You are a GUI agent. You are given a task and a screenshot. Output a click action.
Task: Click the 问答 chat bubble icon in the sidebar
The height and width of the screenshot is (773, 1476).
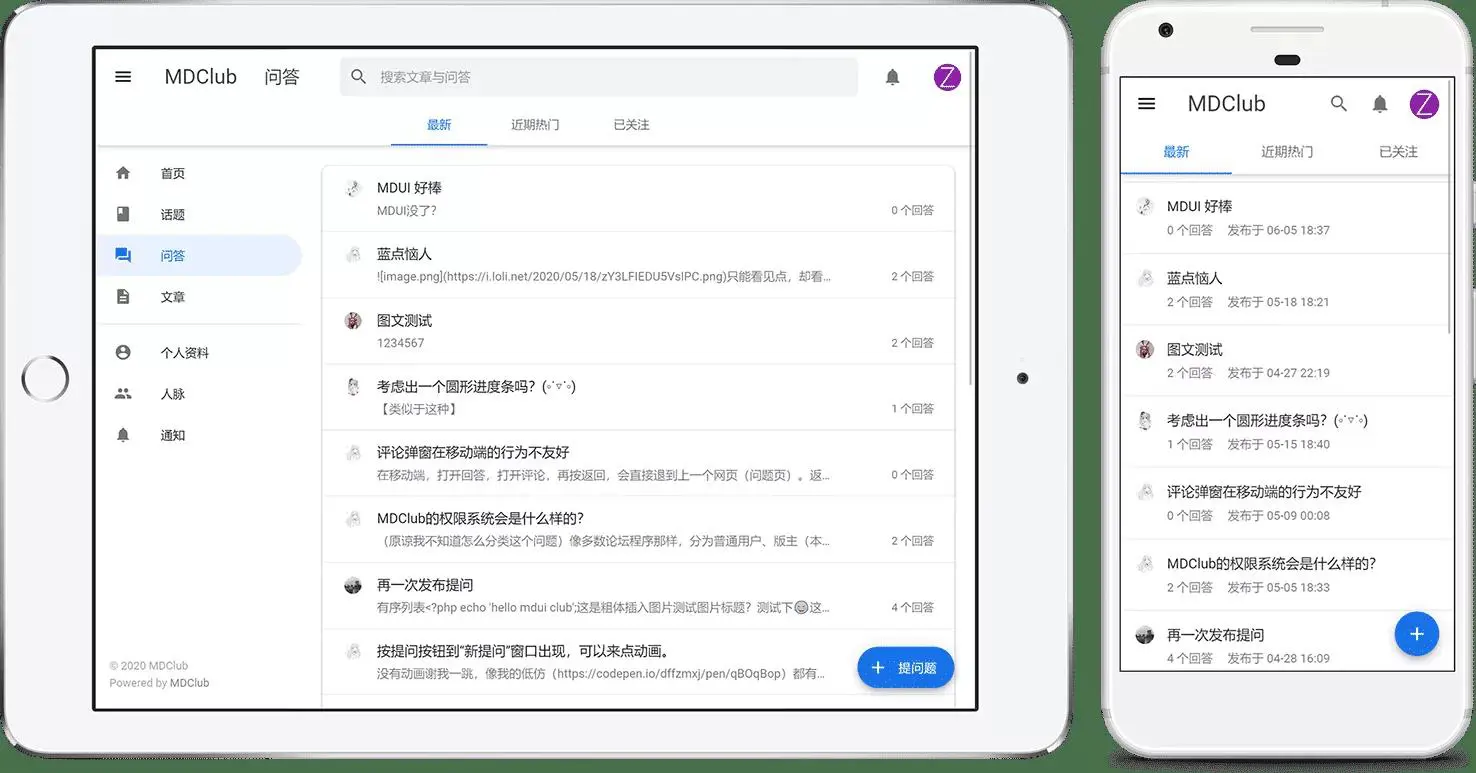click(x=122, y=255)
